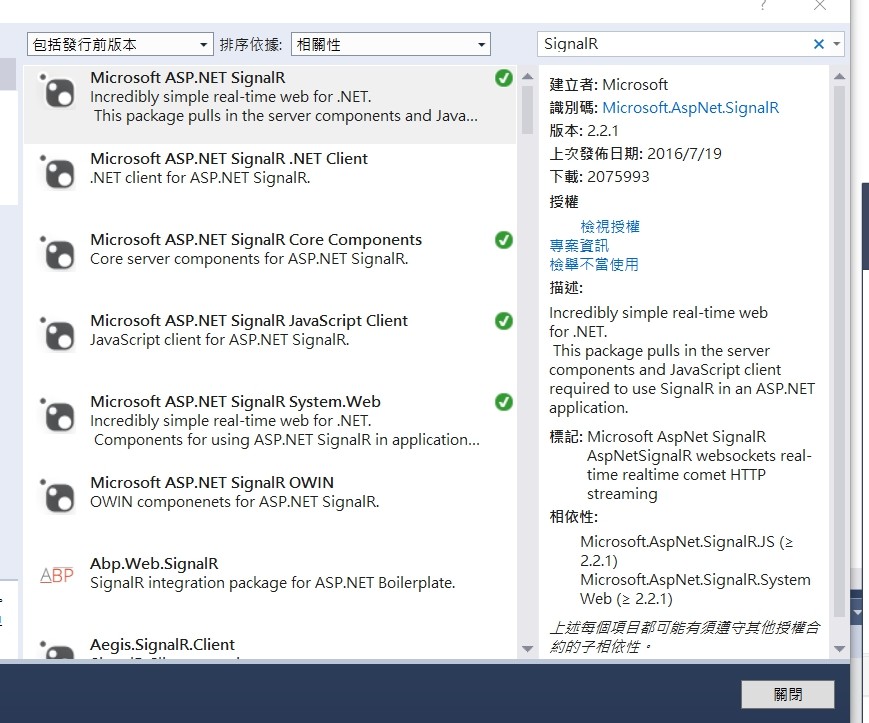Click the 檢舉不當使用 report abuse link
Screen dimensions: 869x723
(x=594, y=264)
